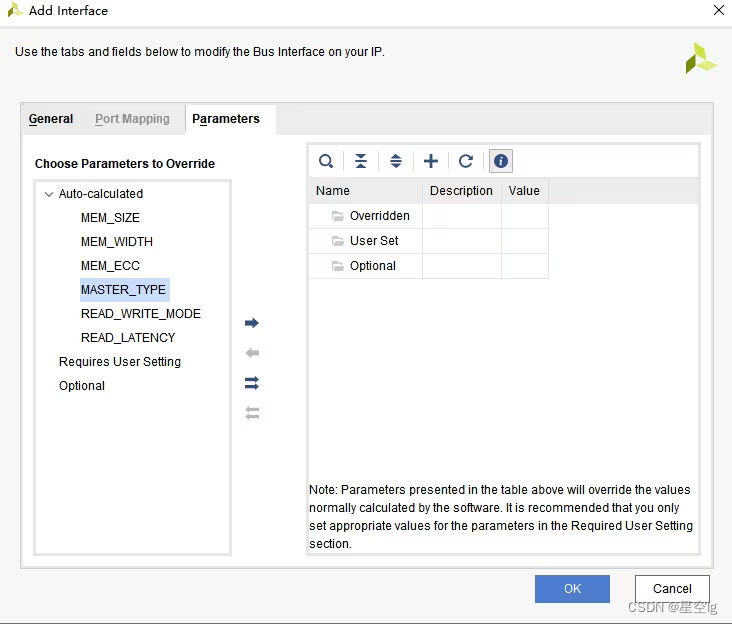Select MEM_SIZE parameter in tree
Screen dimensions: 732x624
coord(110,218)
